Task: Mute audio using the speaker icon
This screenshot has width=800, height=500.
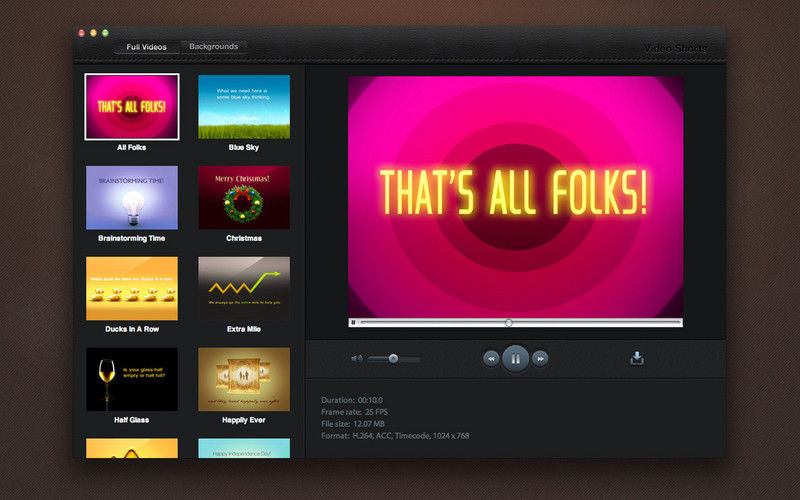Action: point(357,359)
